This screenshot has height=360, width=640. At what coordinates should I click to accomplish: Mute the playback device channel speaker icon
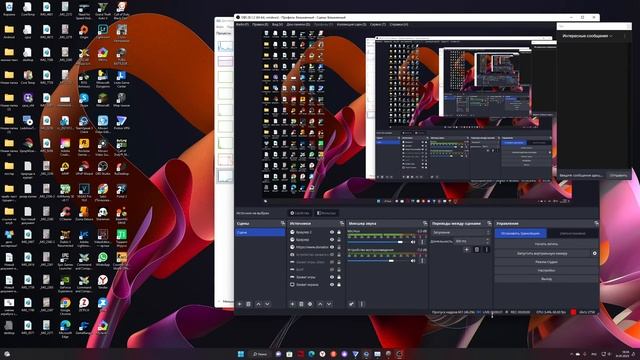pyautogui.click(x=413, y=260)
